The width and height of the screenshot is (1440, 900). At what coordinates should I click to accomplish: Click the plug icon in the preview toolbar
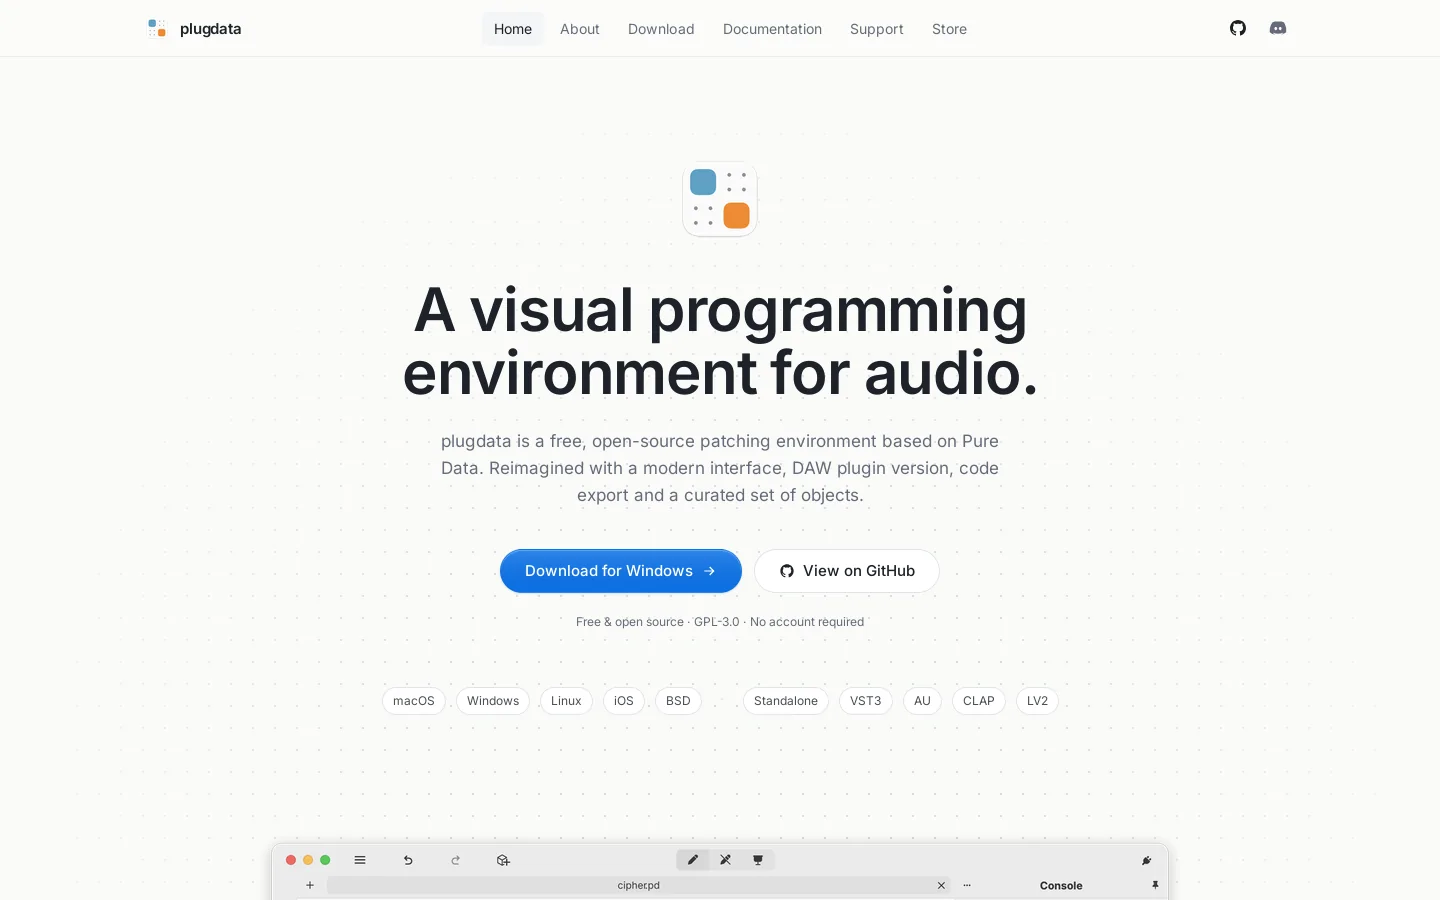[1147, 860]
